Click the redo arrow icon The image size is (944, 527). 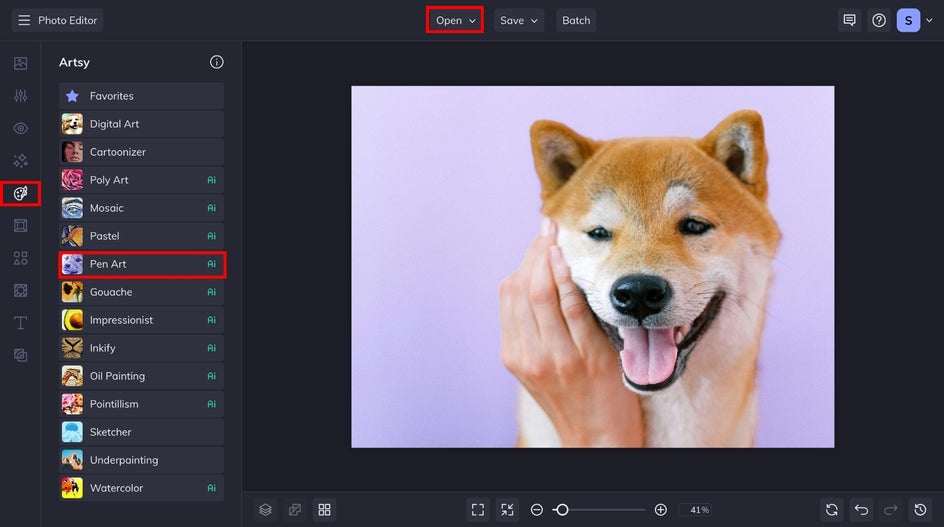[x=891, y=510]
